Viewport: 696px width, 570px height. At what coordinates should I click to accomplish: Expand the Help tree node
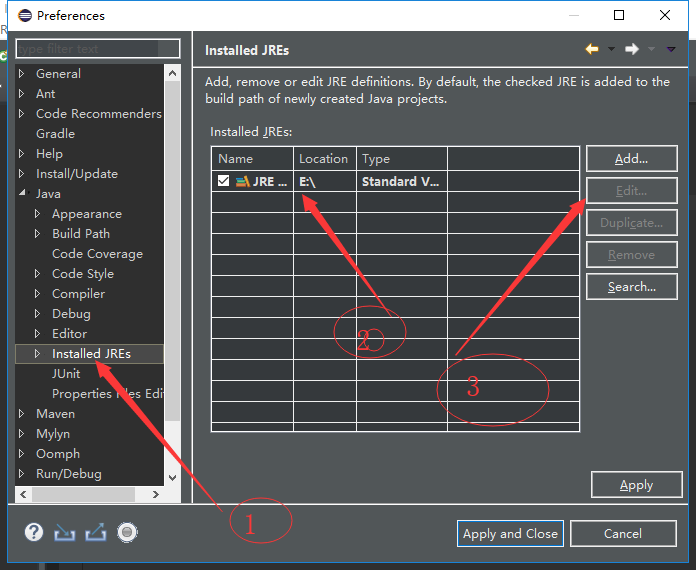[21, 153]
